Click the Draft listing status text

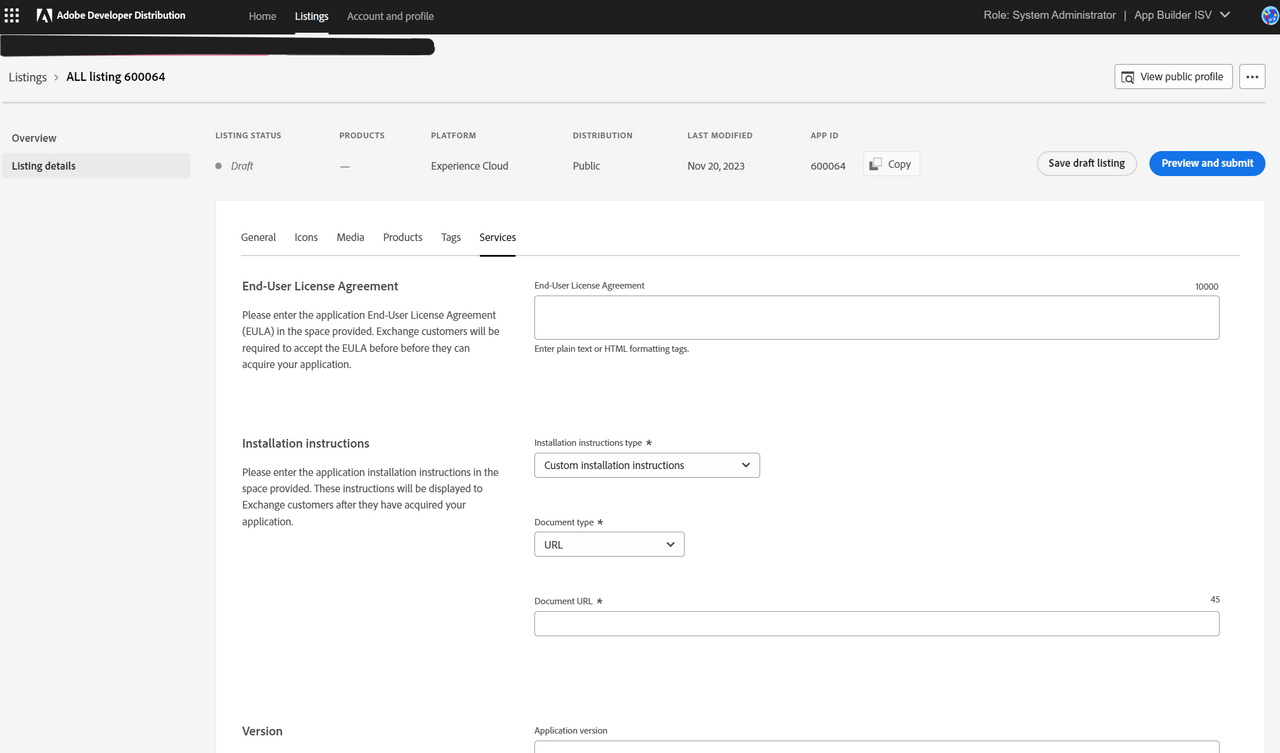coord(242,166)
